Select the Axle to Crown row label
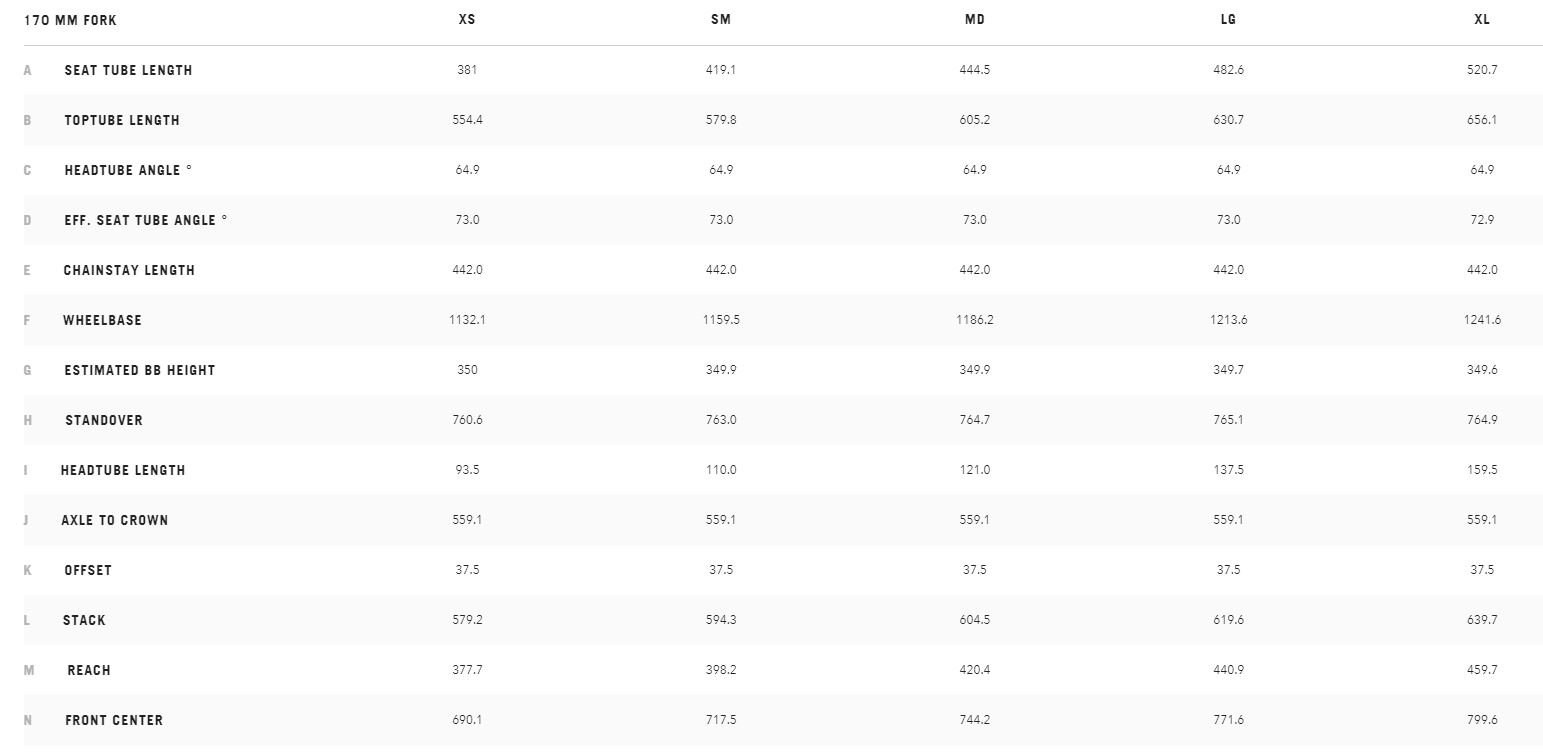Screen dimensions: 1543x753 pyautogui.click(x=114, y=520)
